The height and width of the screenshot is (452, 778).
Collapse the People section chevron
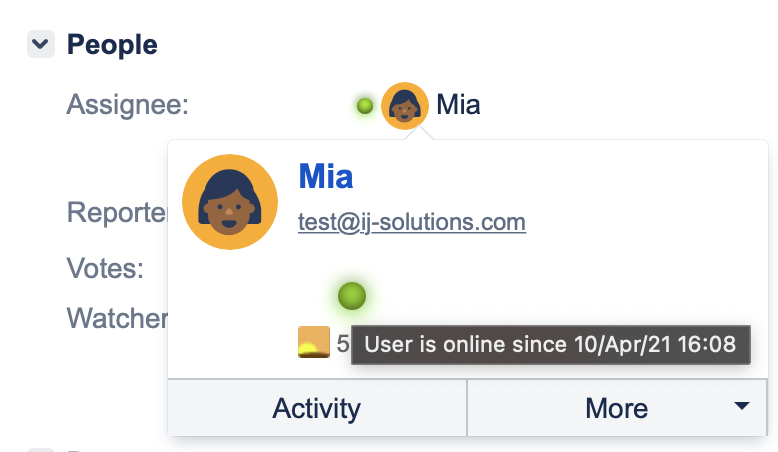[40, 44]
